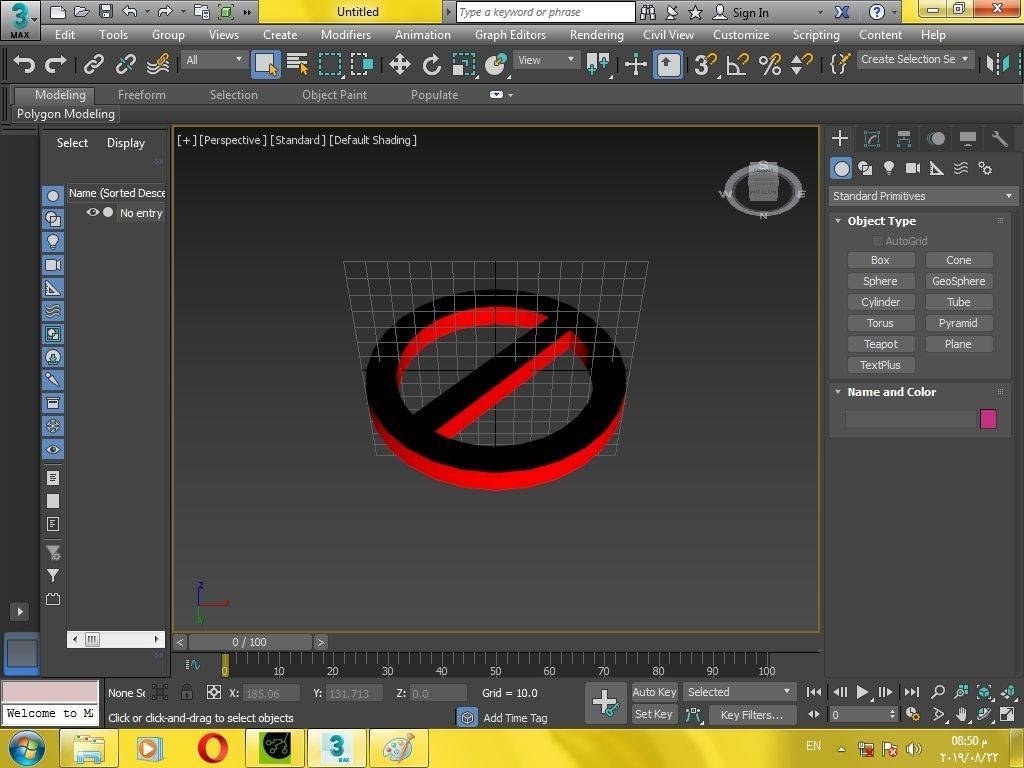Click the Unlink Selection icon
The width and height of the screenshot is (1024, 768).
tap(125, 64)
